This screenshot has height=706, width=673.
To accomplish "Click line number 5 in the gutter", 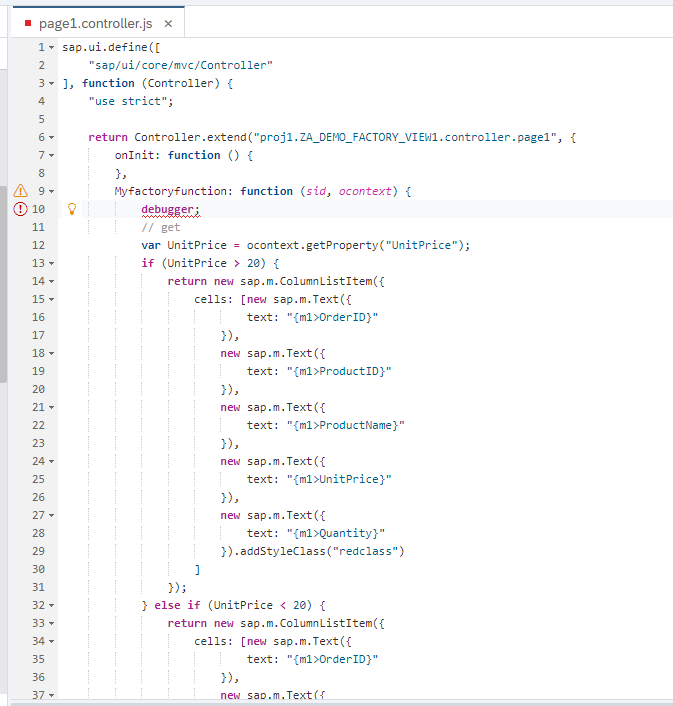I will coord(41,119).
